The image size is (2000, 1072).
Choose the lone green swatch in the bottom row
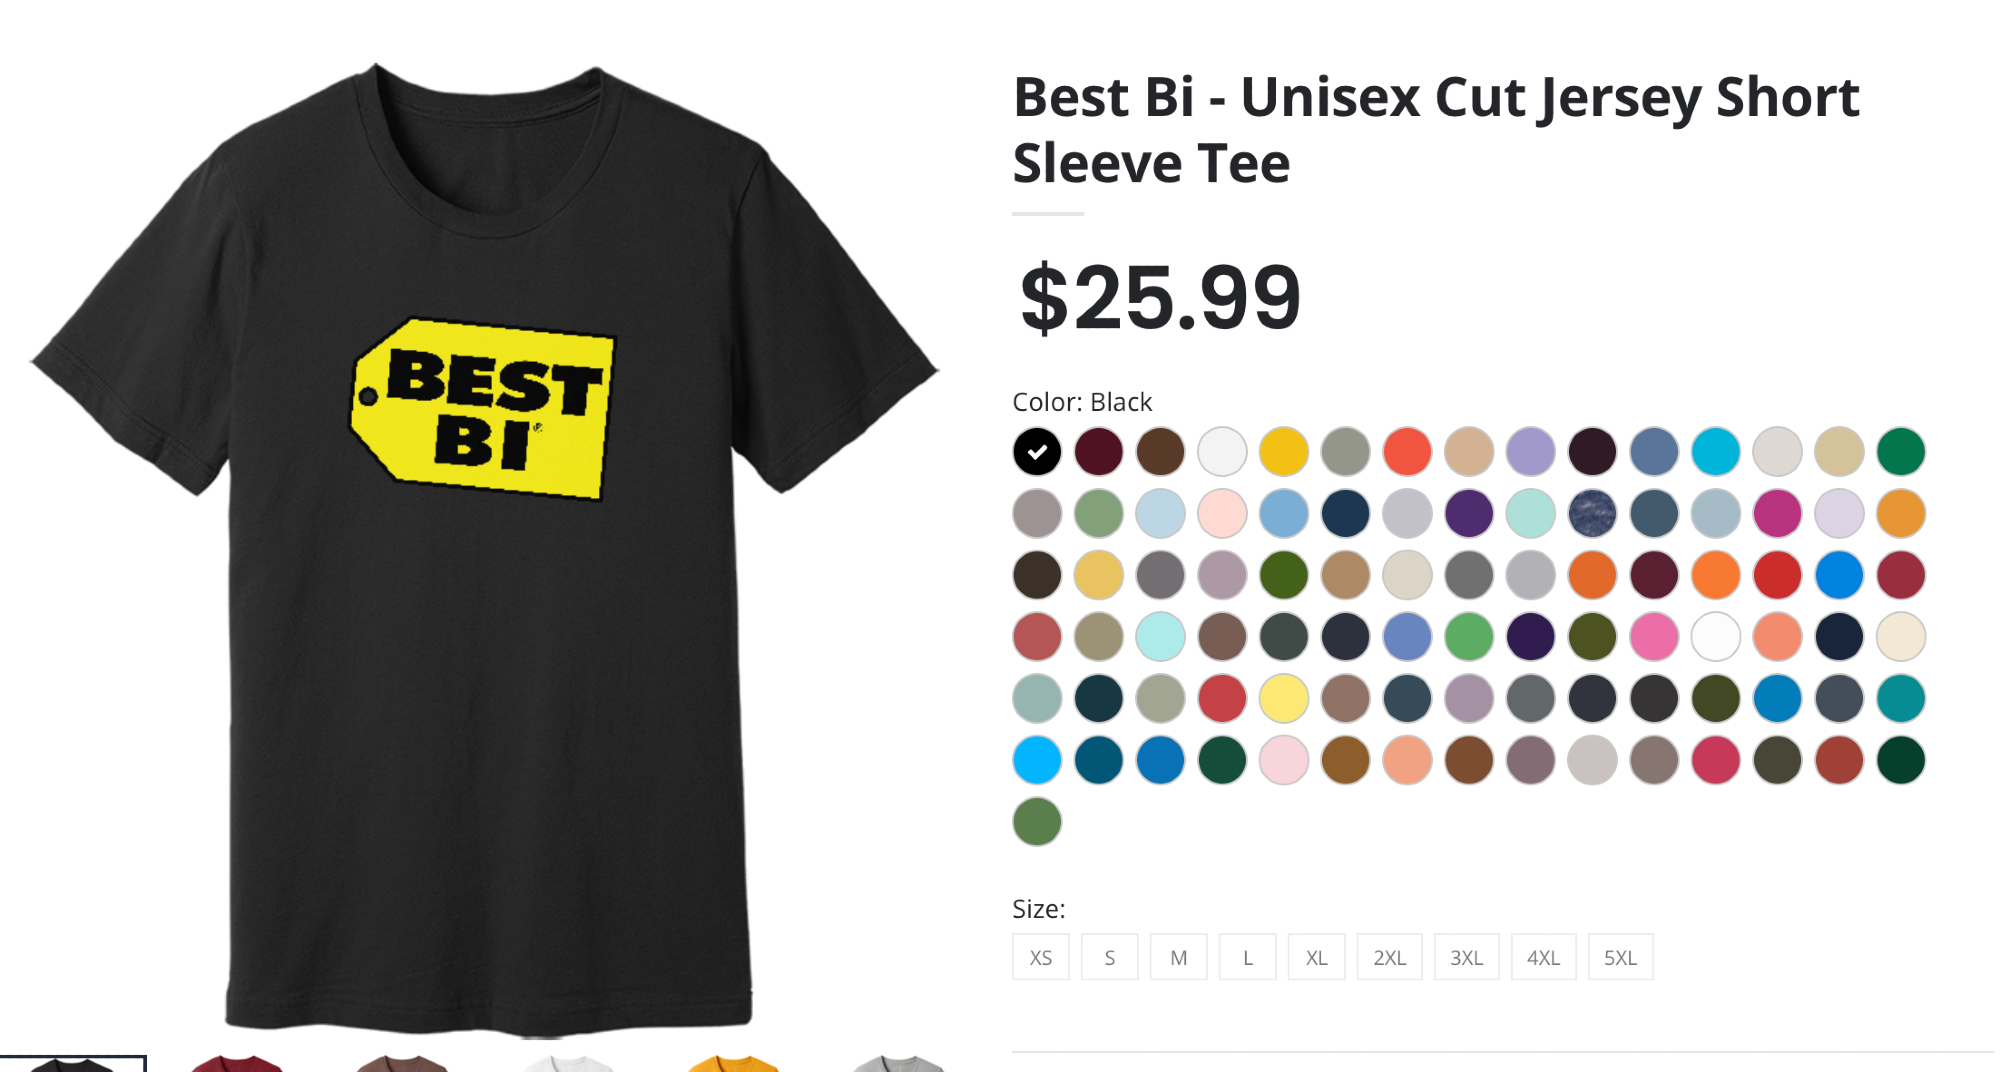point(1037,822)
